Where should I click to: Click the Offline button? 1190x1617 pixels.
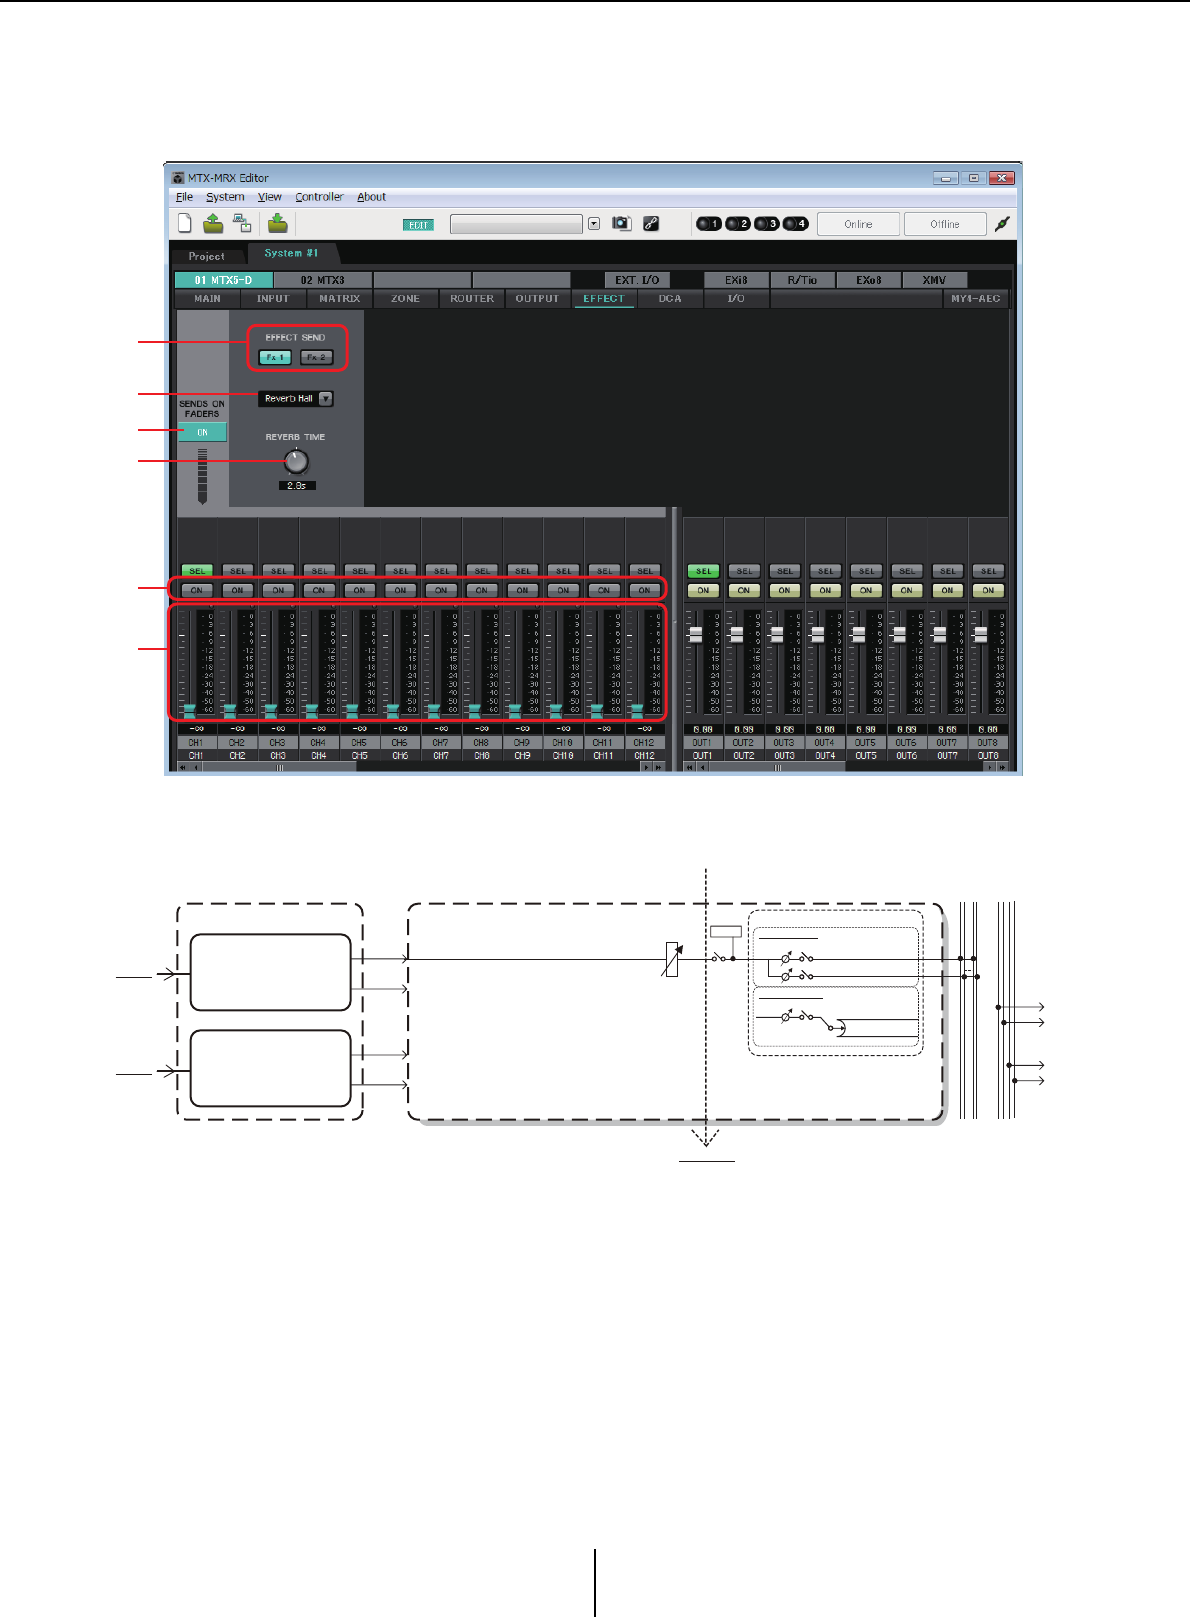944,224
